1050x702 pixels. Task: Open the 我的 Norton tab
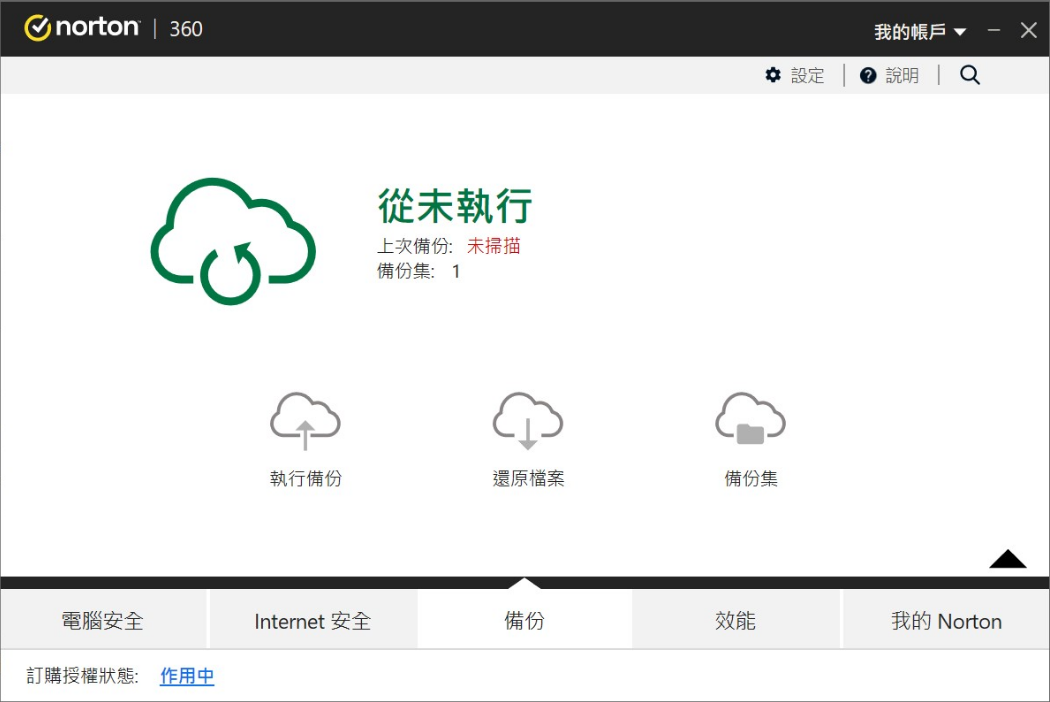[x=946, y=621]
